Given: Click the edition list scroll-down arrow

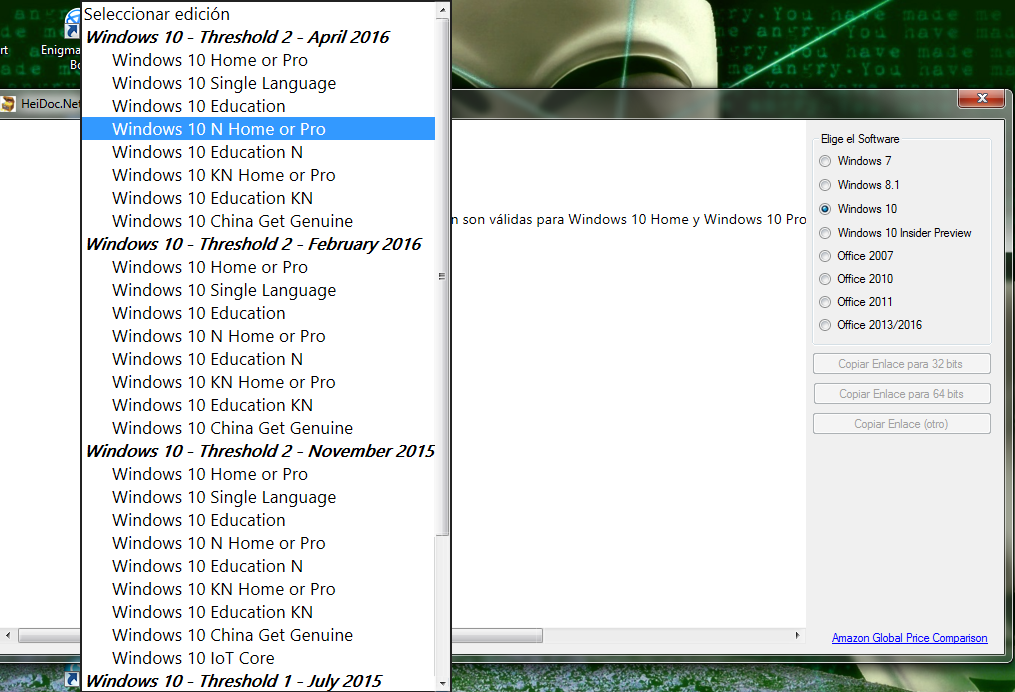Looking at the screenshot, I should click(441, 684).
